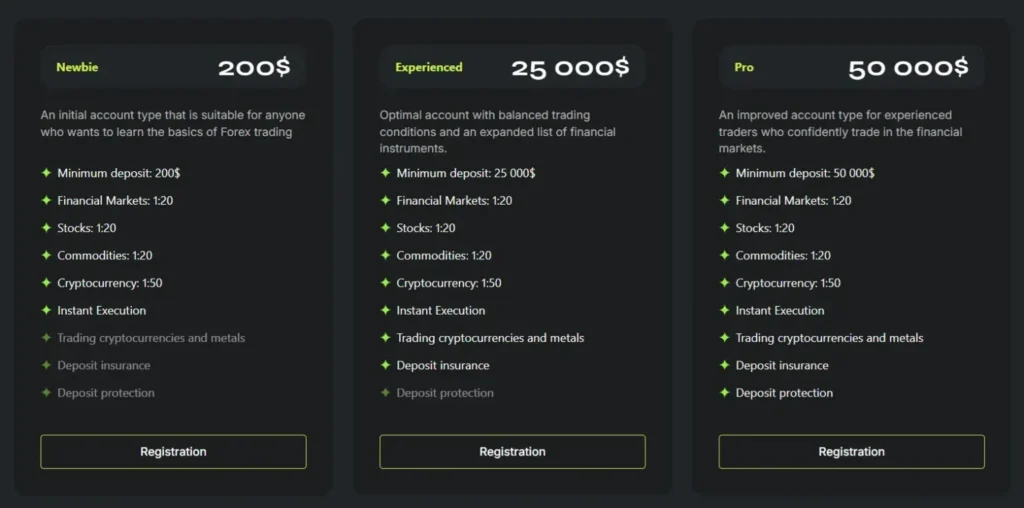This screenshot has height=508, width=1024.
Task: Click star icon beside Pro Minimum deposit: 50 000$
Action: point(724,173)
